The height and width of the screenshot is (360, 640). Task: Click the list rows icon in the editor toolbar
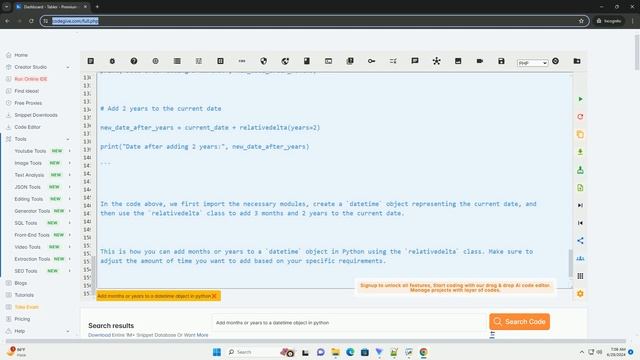pos(177,61)
